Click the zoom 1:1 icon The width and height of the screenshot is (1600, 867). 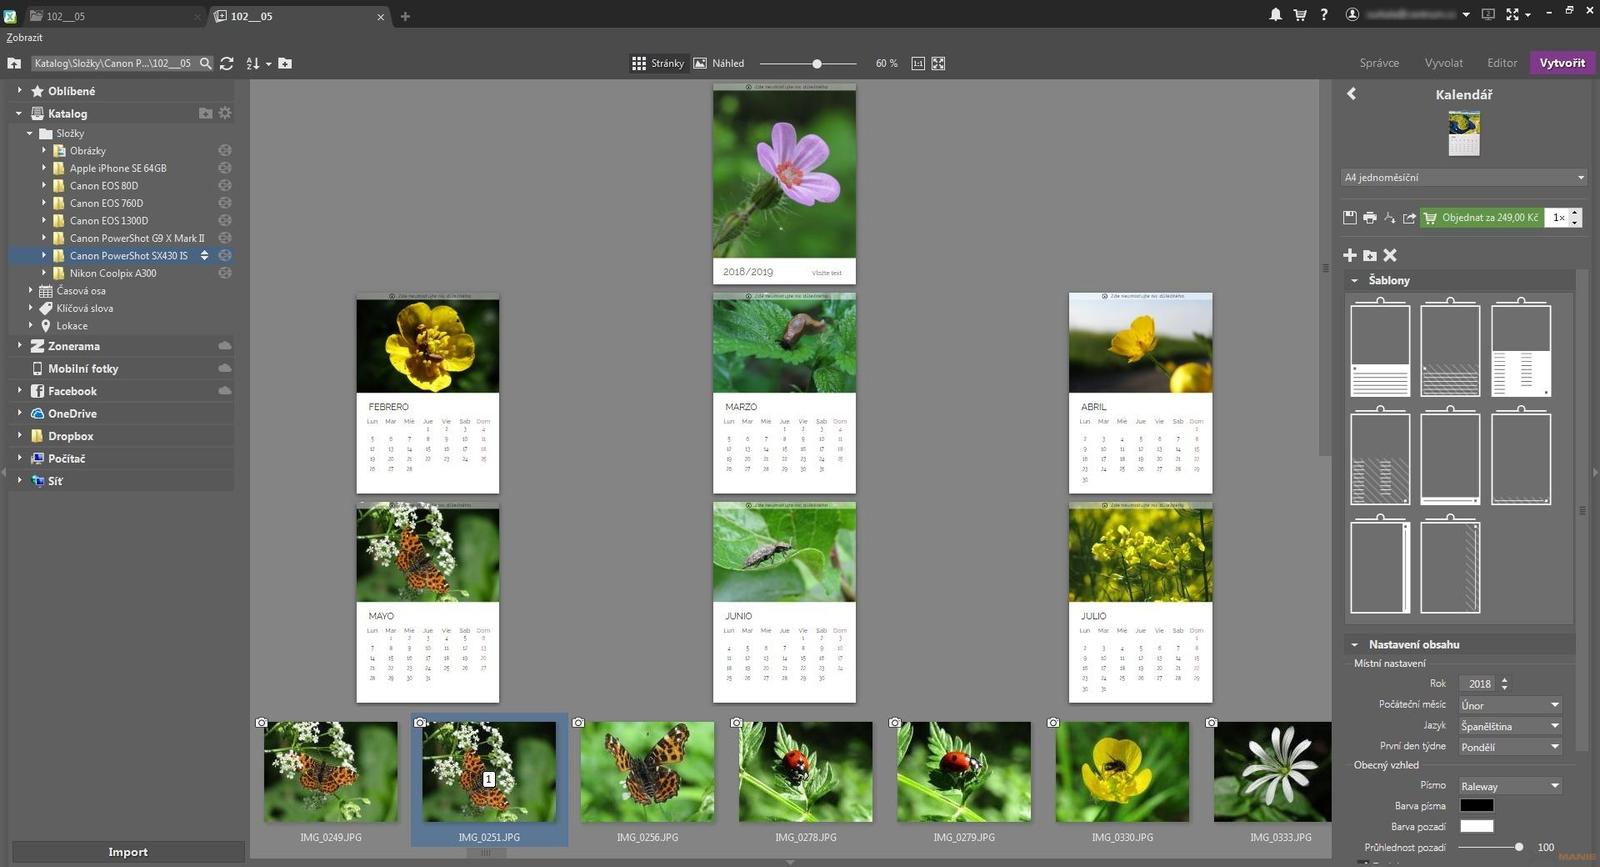click(918, 63)
